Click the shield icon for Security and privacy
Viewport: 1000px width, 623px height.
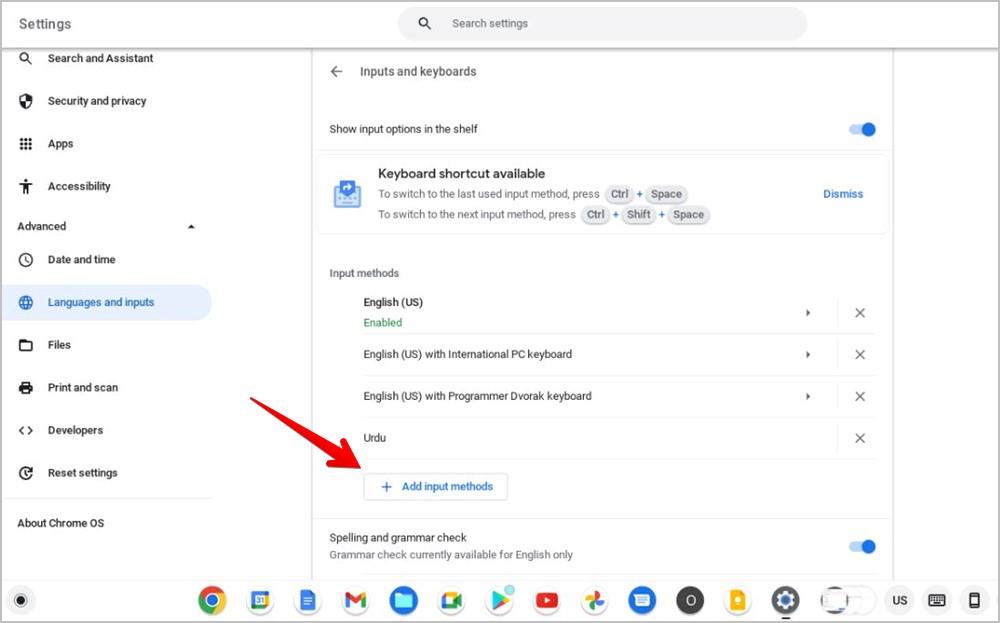(x=26, y=101)
